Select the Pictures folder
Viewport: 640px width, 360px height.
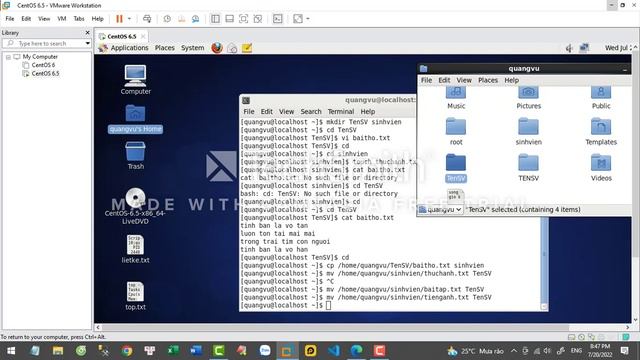[529, 98]
